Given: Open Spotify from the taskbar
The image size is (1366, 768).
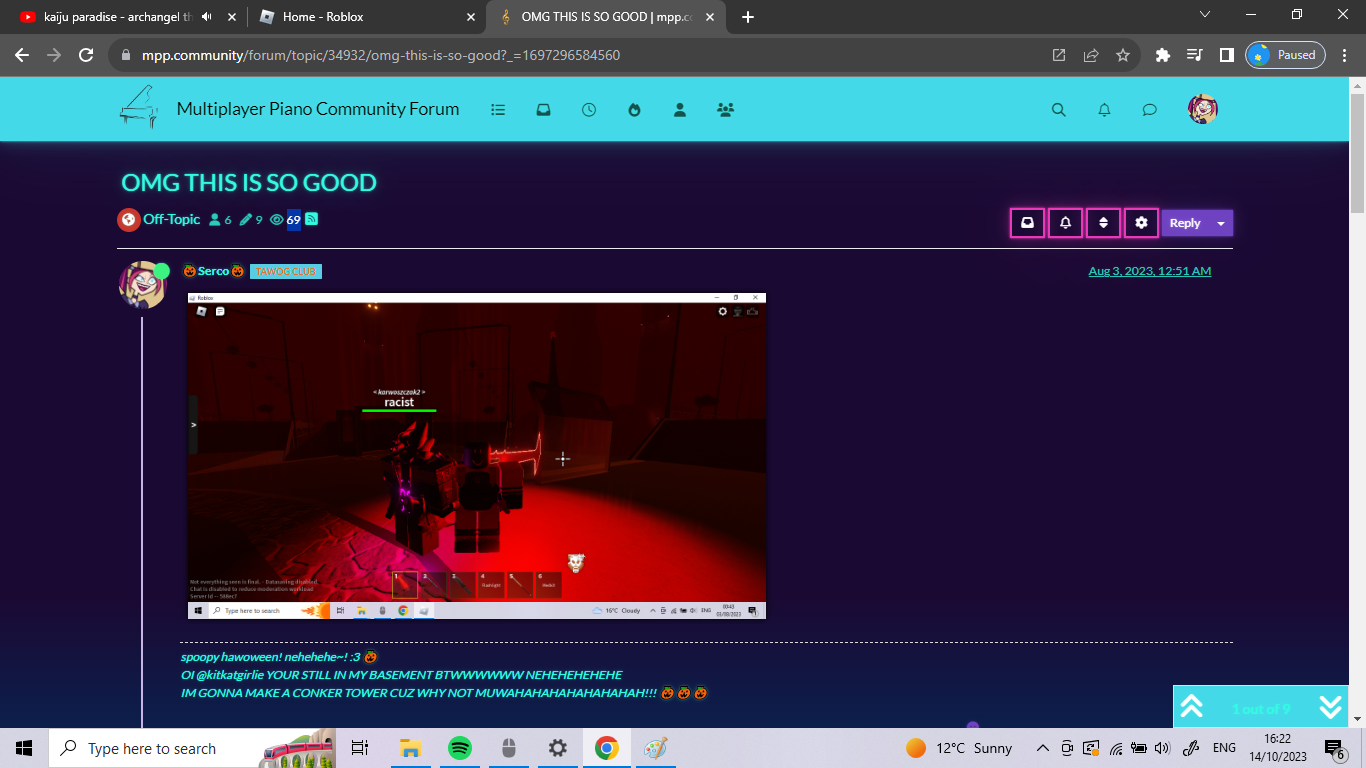Looking at the screenshot, I should [460, 748].
